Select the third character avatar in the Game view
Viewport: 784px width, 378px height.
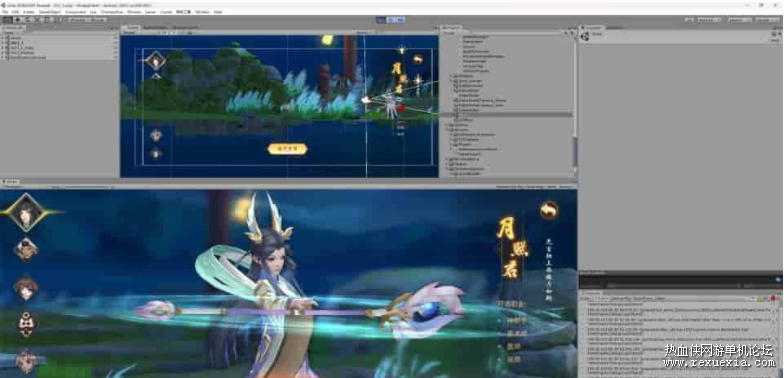[x=26, y=288]
